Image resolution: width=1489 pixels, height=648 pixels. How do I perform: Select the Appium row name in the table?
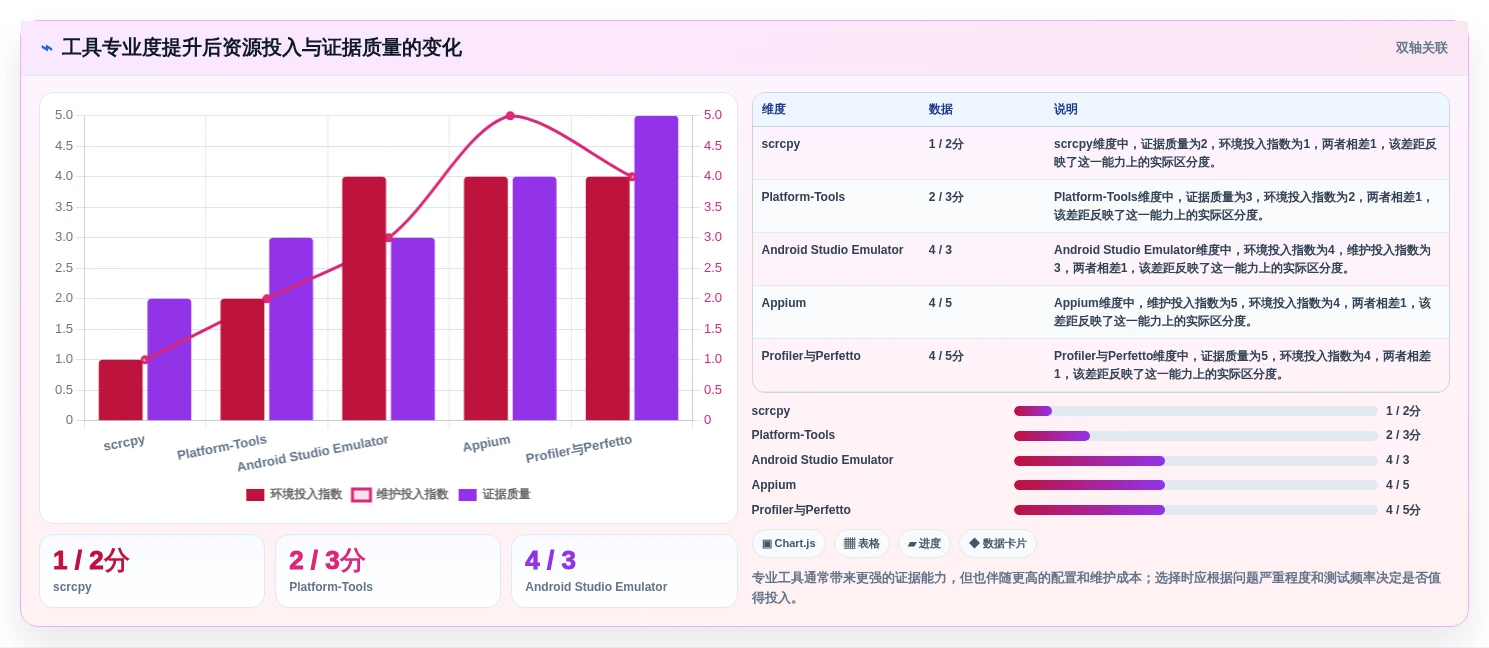pos(783,303)
